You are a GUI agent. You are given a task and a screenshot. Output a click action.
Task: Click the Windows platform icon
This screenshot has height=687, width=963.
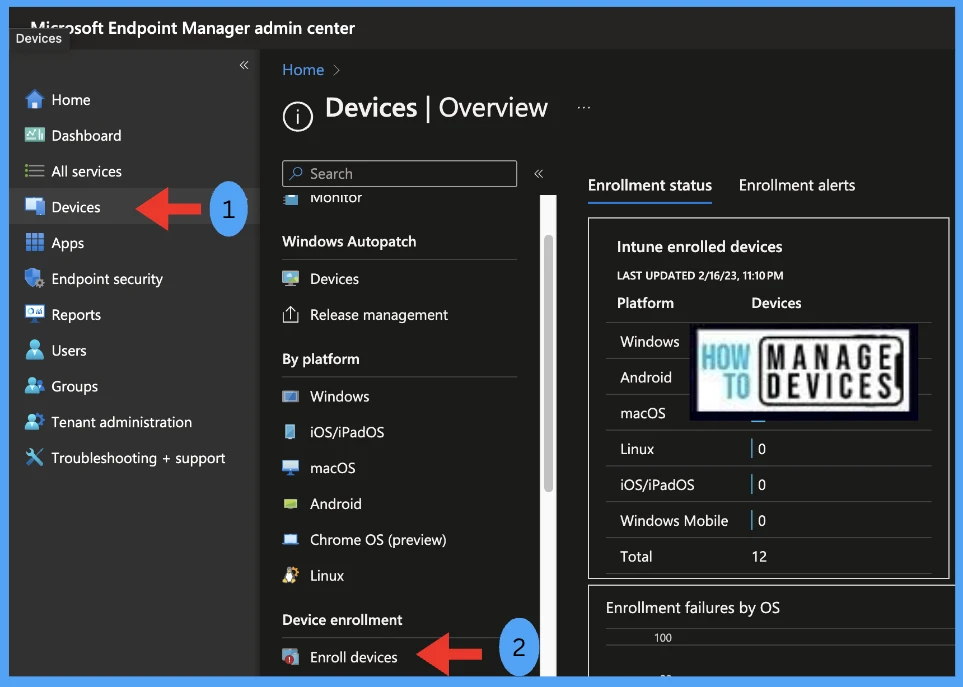290,397
